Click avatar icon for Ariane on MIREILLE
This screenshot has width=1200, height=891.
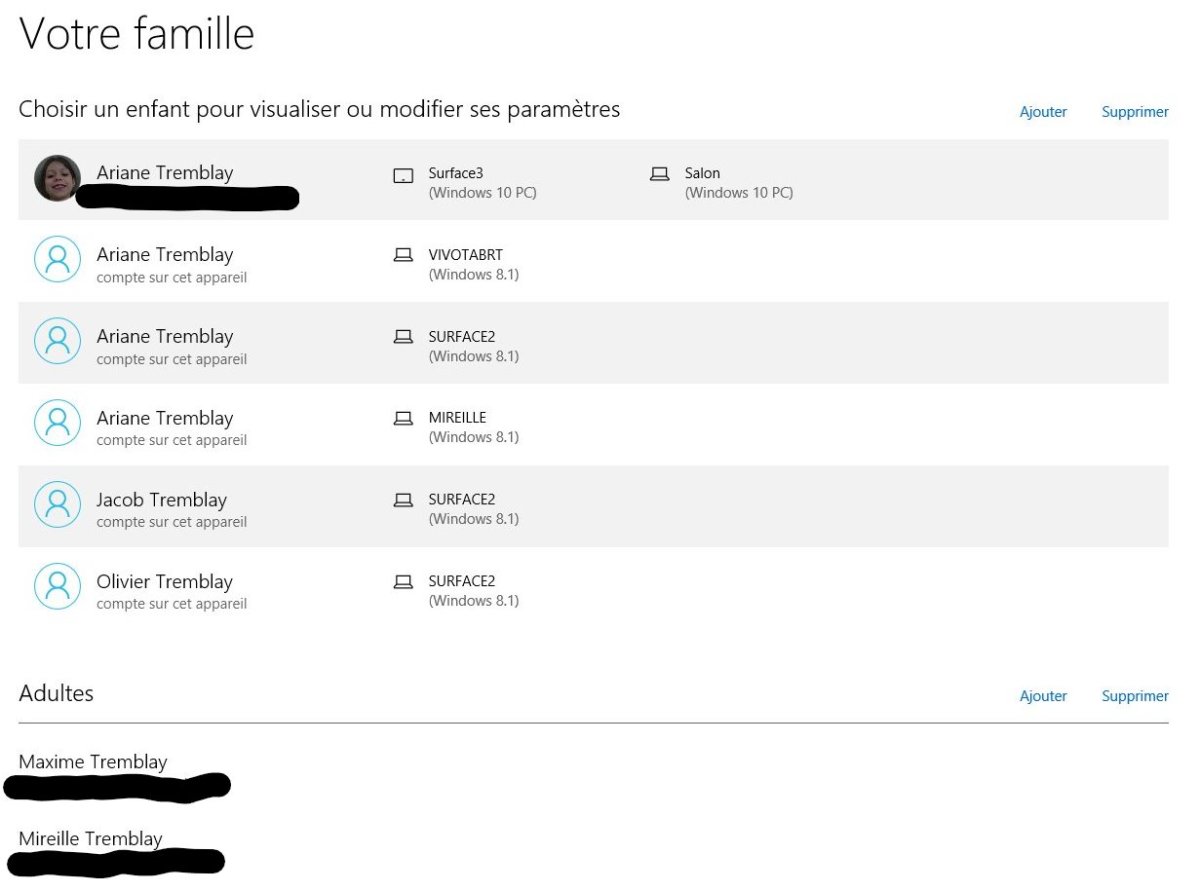point(57,423)
